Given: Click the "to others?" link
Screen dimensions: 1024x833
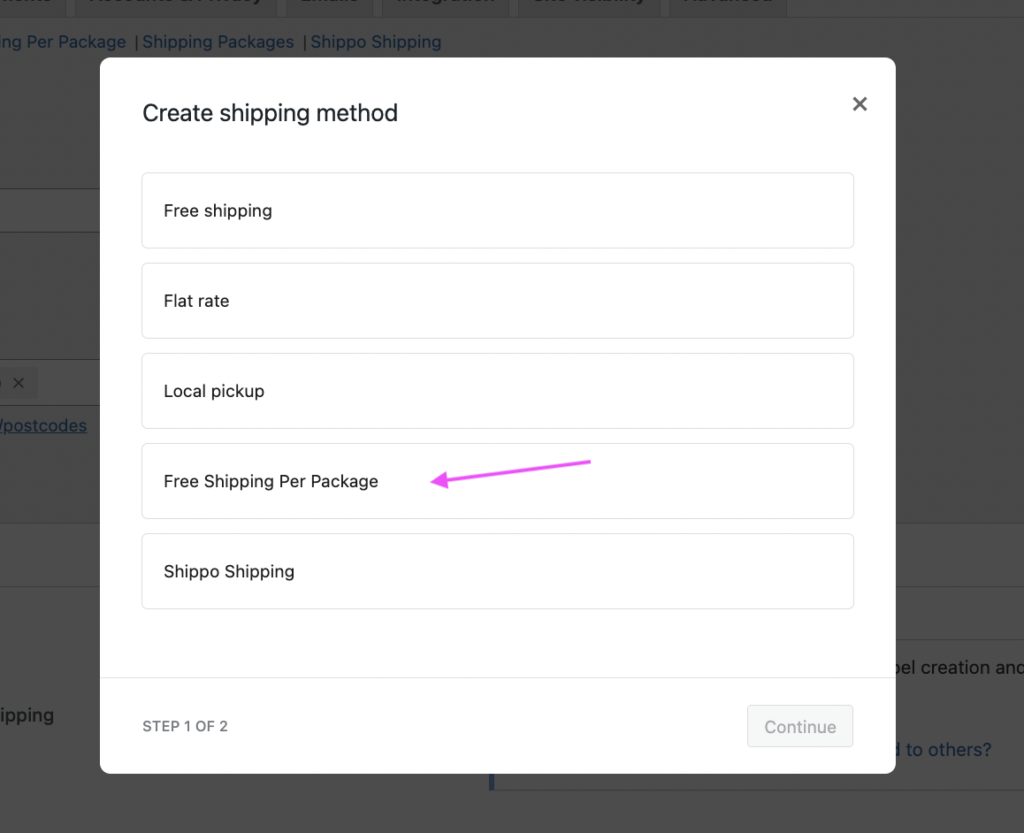Looking at the screenshot, I should click(946, 749).
